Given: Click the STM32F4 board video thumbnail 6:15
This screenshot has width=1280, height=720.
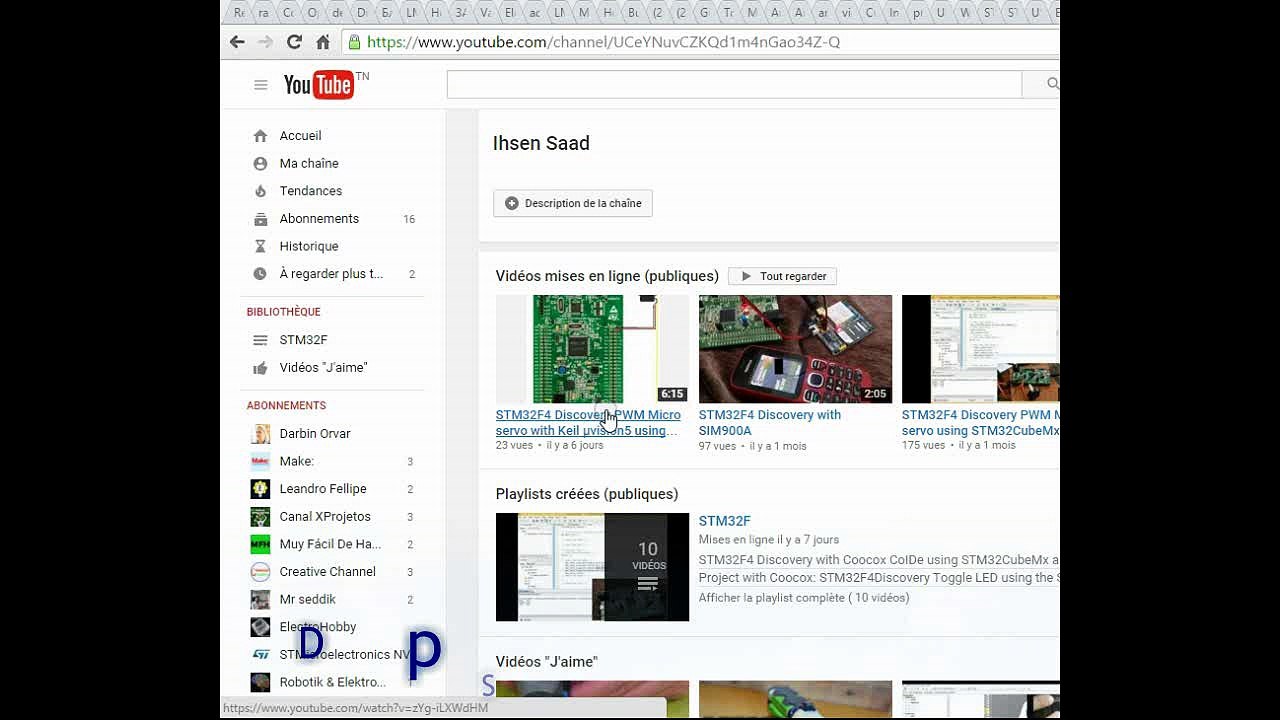Looking at the screenshot, I should [x=592, y=349].
